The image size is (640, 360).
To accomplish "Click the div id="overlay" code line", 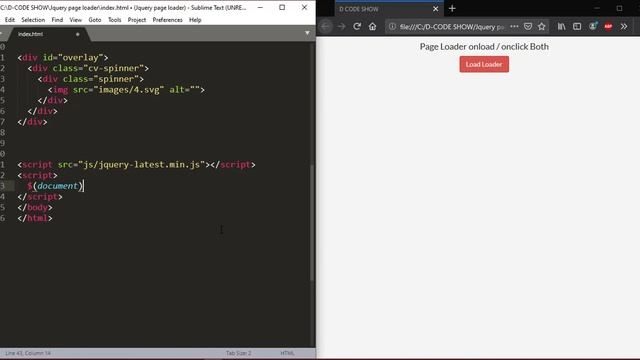I will click(x=63, y=58).
